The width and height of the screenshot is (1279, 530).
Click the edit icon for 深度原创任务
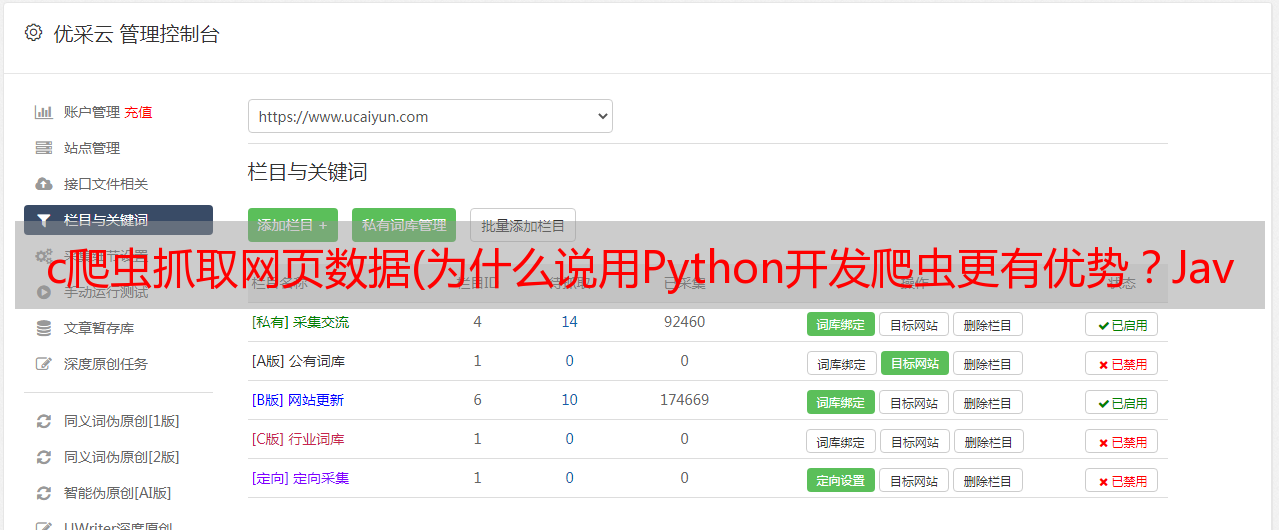click(43, 364)
